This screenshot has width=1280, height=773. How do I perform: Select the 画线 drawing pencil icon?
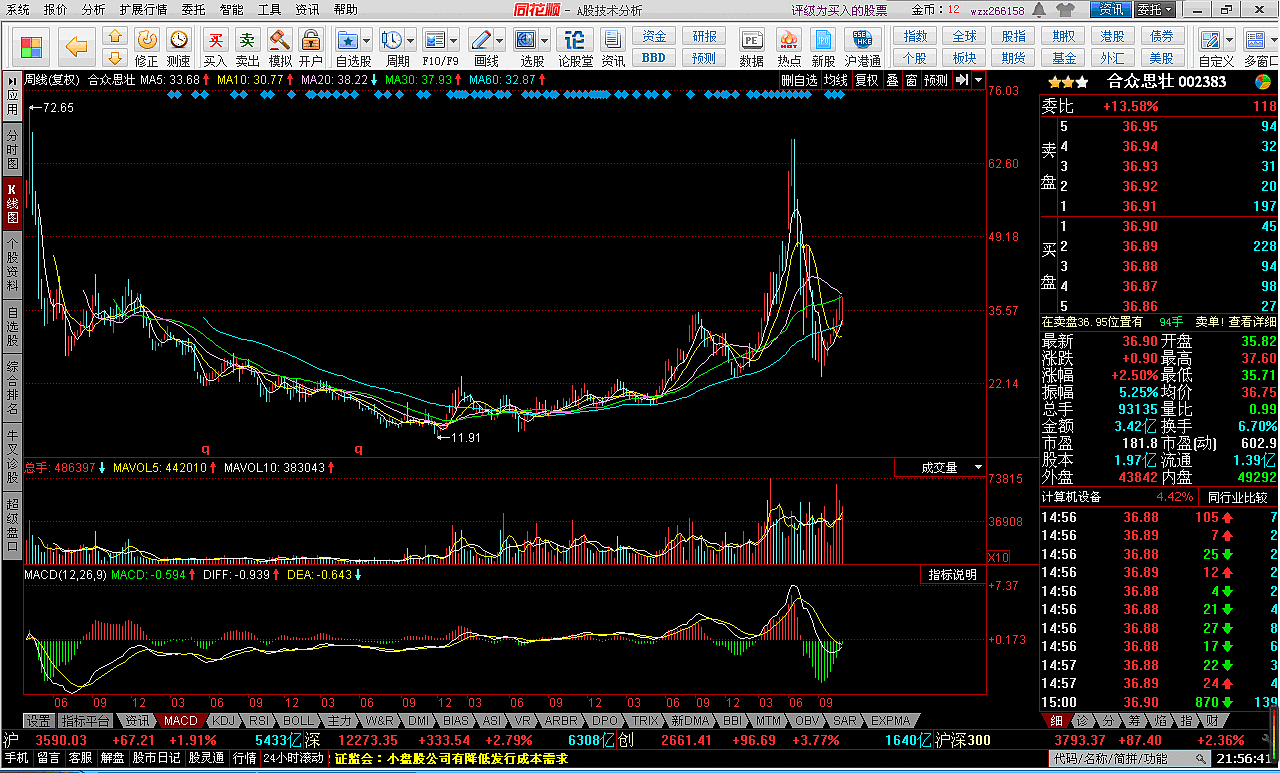[x=481, y=40]
